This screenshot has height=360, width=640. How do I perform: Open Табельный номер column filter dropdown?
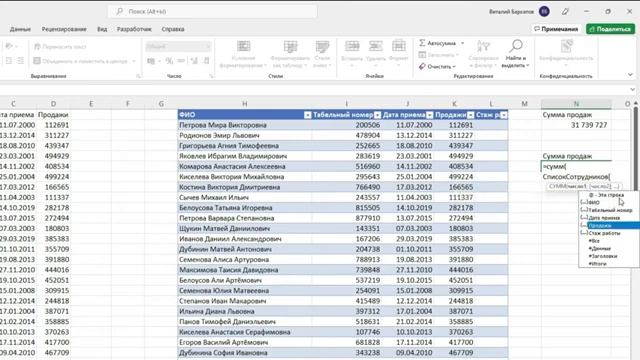tap(377, 115)
